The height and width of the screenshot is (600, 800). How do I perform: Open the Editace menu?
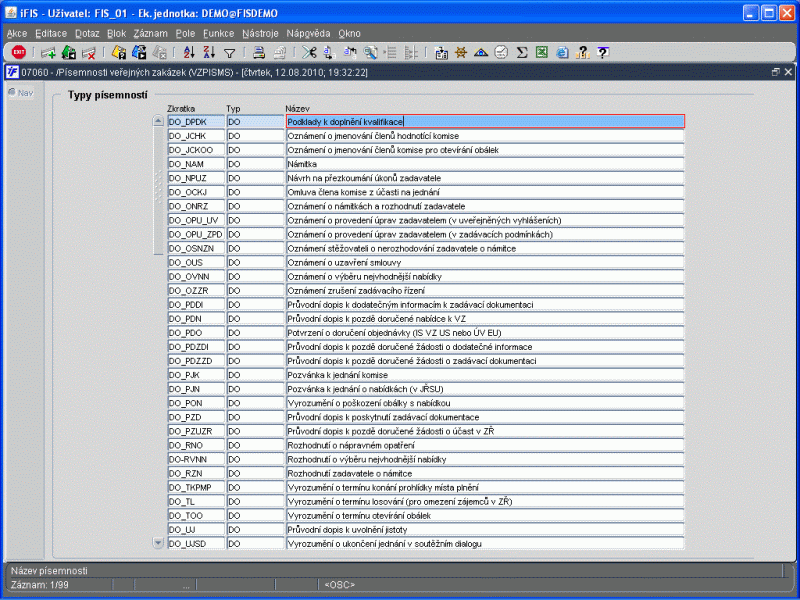[51, 34]
